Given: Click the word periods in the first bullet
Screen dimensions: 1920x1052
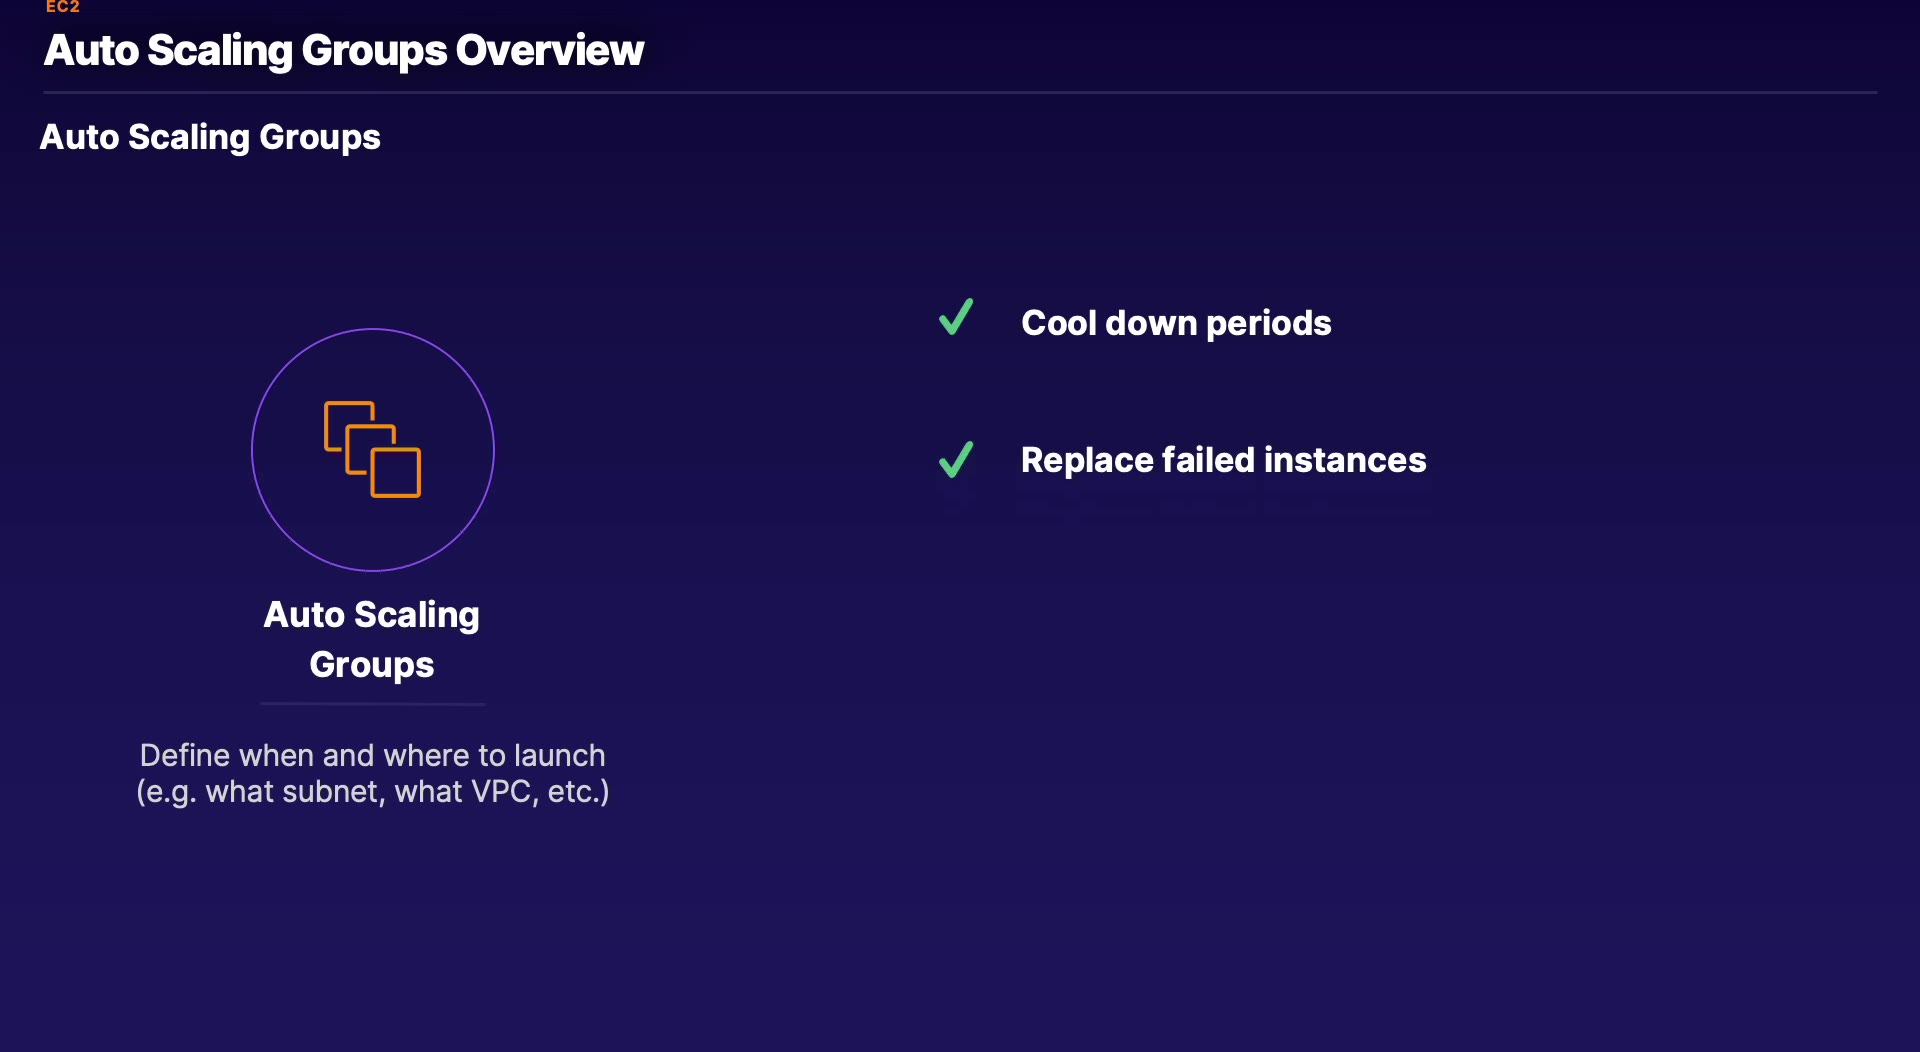Looking at the screenshot, I should click(1268, 323).
